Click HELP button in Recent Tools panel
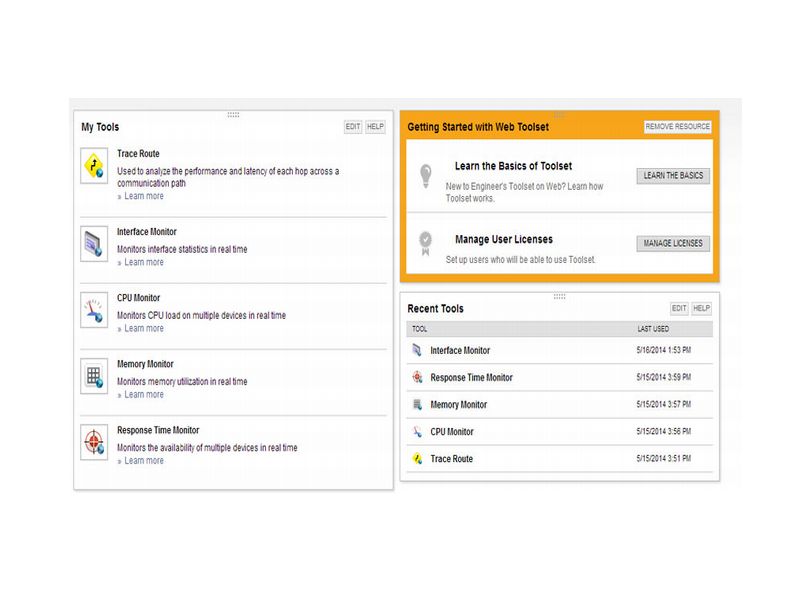This screenshot has width=800, height=600. coord(701,308)
